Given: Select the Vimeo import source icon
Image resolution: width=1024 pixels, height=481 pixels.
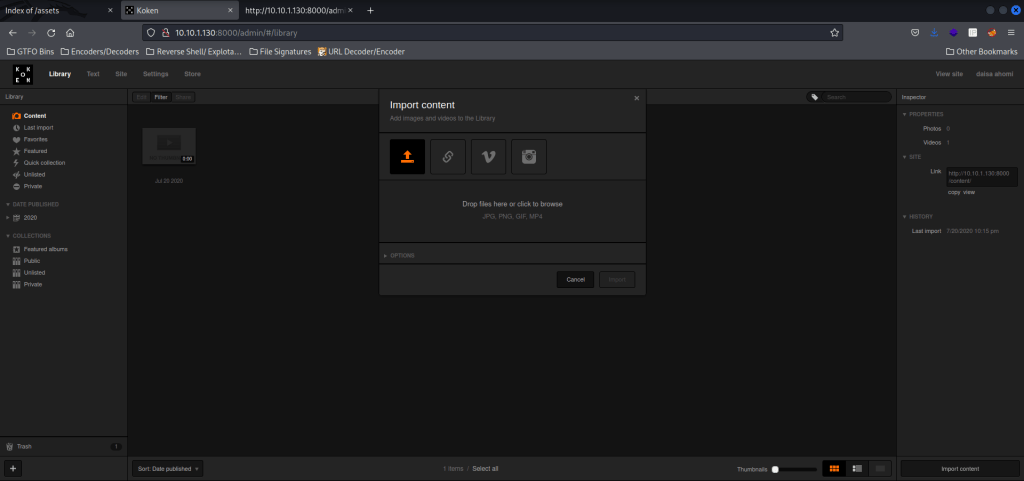Looking at the screenshot, I should click(x=489, y=157).
